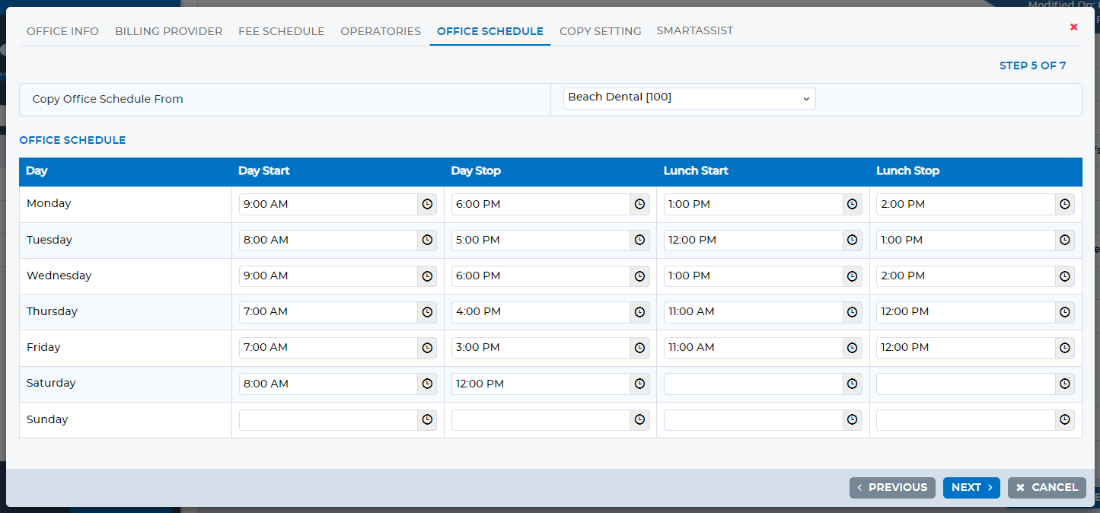Open clock picker for Saturday Day Stop
This screenshot has height=513, width=1100.
(x=639, y=384)
